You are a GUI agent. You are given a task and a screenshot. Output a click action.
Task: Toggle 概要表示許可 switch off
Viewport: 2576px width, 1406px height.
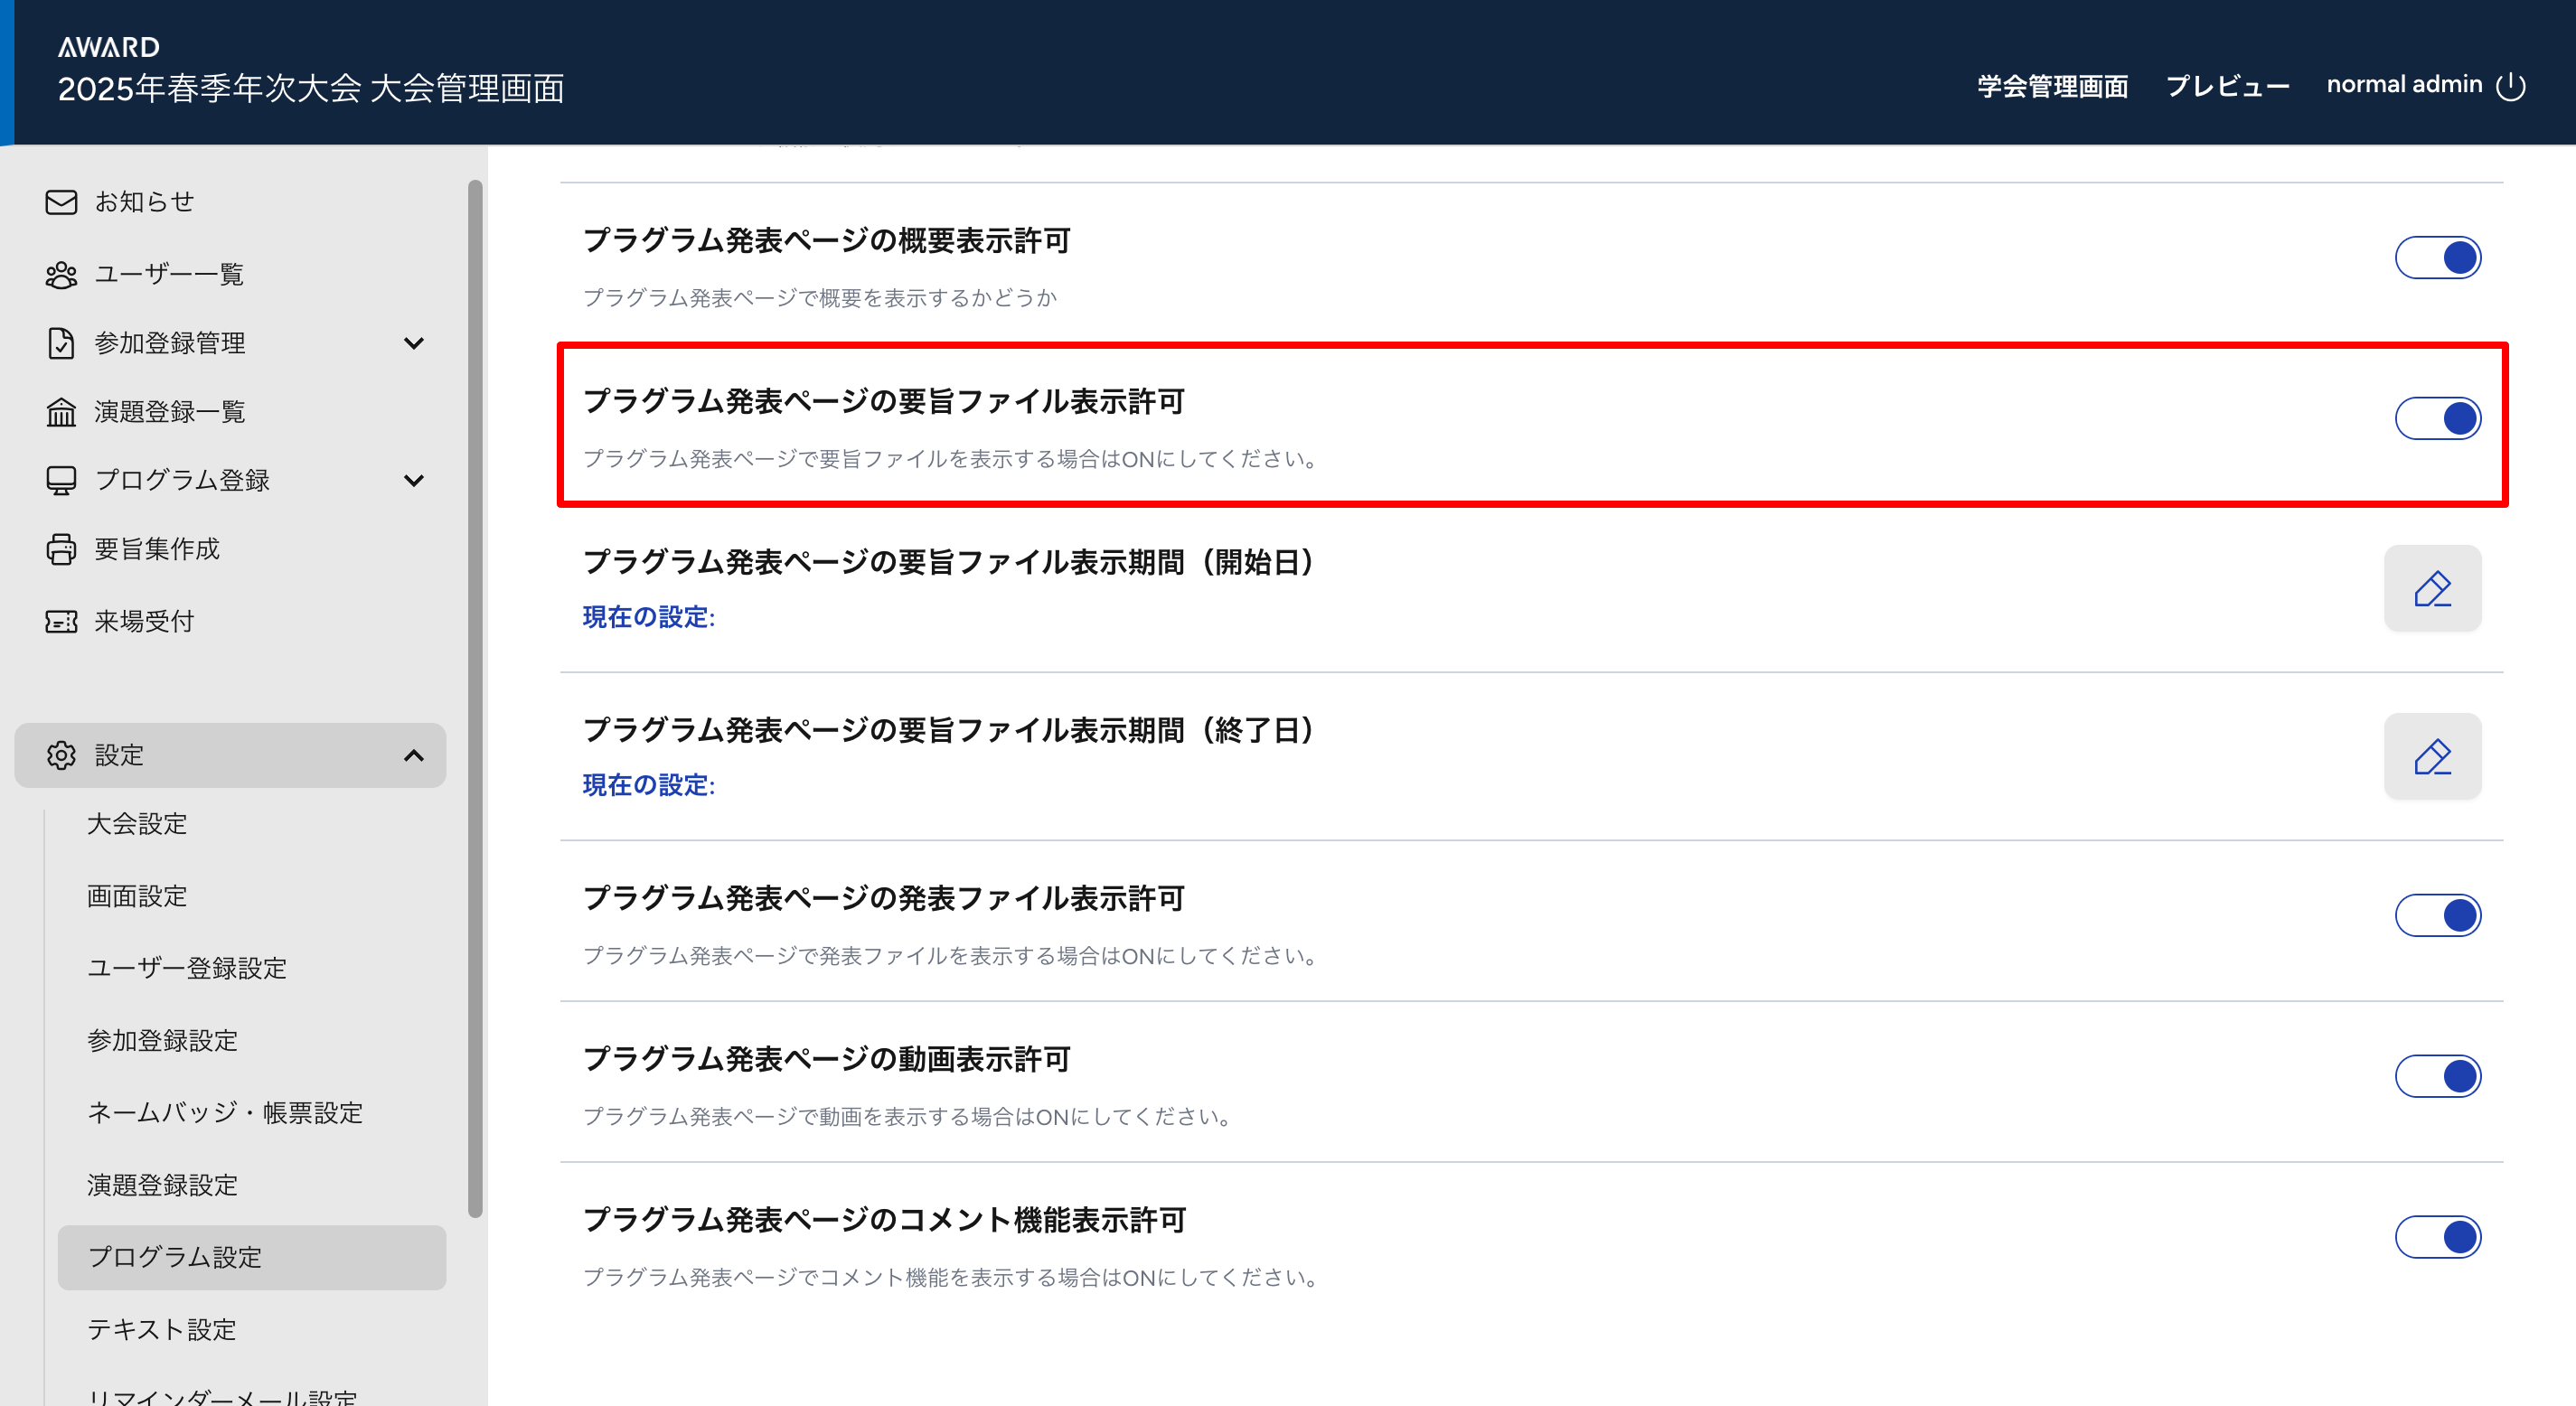point(2437,257)
